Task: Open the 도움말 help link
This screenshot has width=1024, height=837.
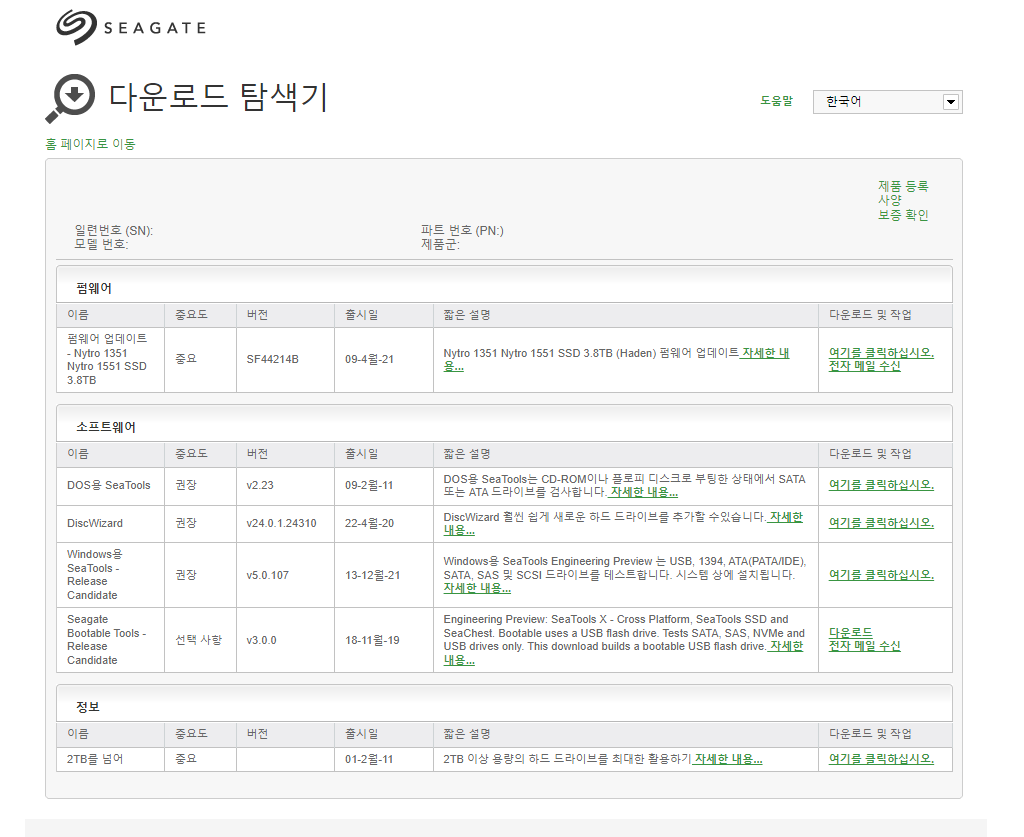Action: tap(776, 101)
